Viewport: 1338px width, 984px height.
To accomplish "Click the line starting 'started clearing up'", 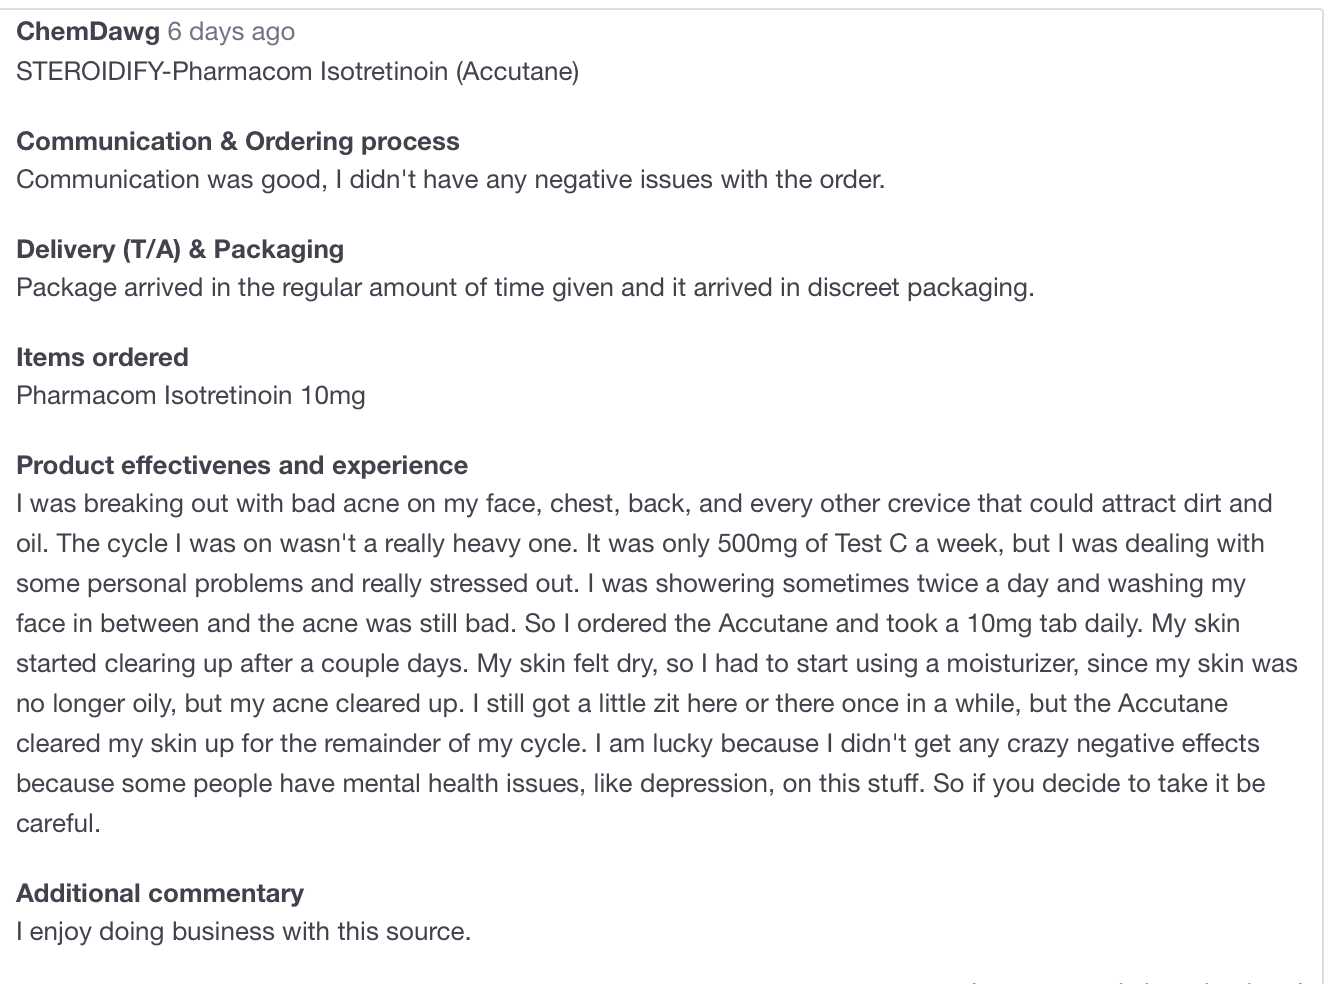I will point(657,664).
